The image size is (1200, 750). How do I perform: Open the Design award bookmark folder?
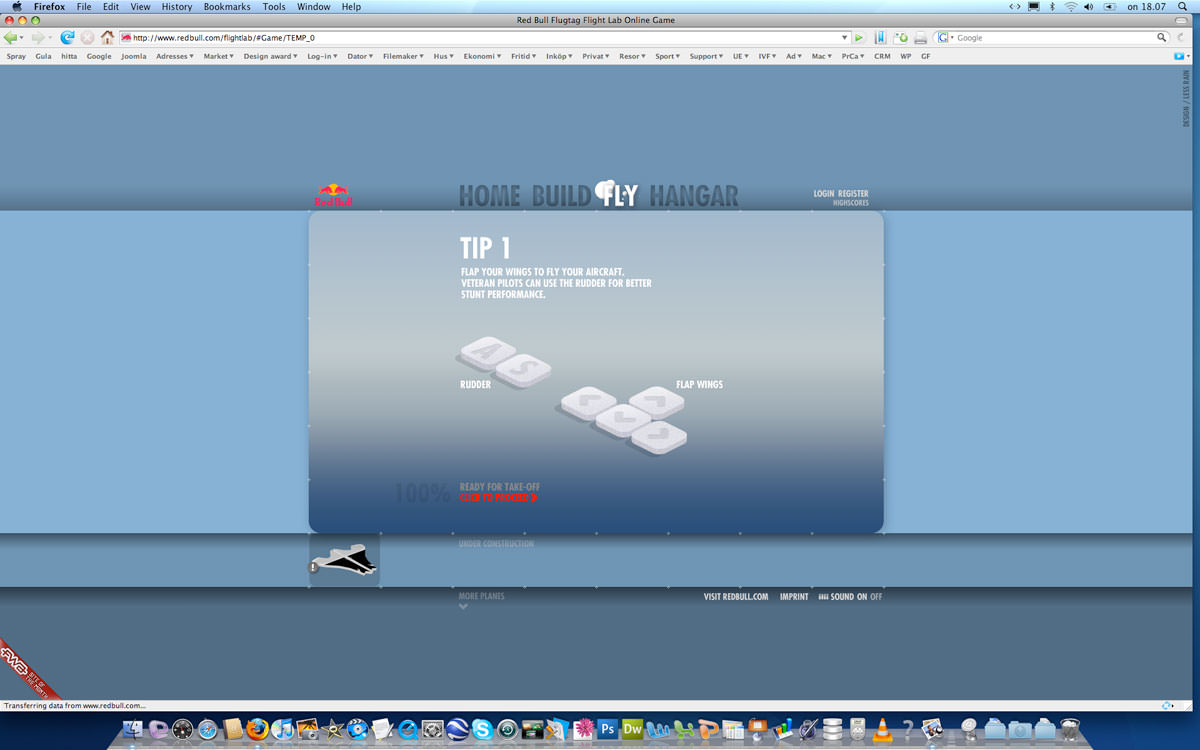[270, 56]
